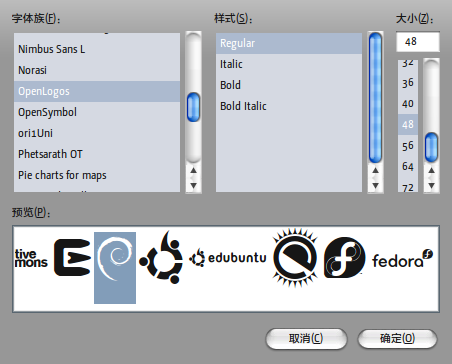Click the creative commons partial glyph

31,258
